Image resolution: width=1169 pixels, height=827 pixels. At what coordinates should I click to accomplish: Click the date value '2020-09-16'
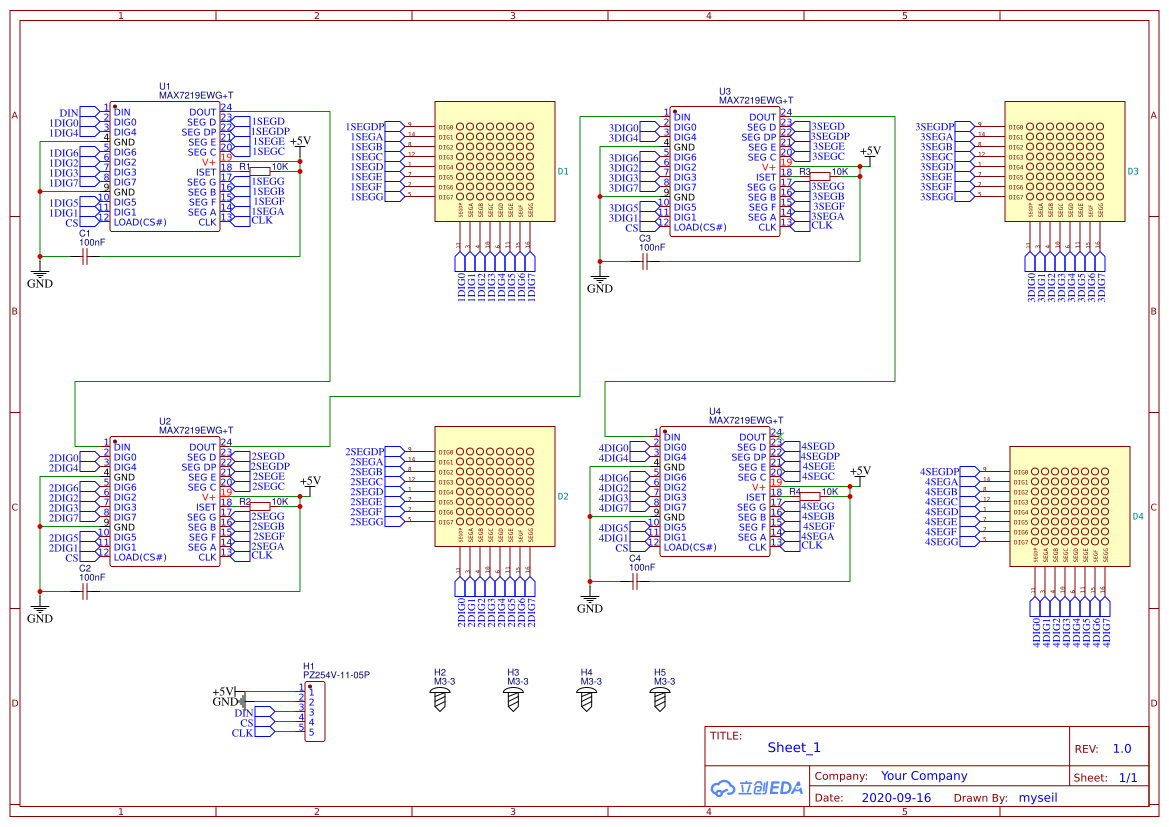896,797
